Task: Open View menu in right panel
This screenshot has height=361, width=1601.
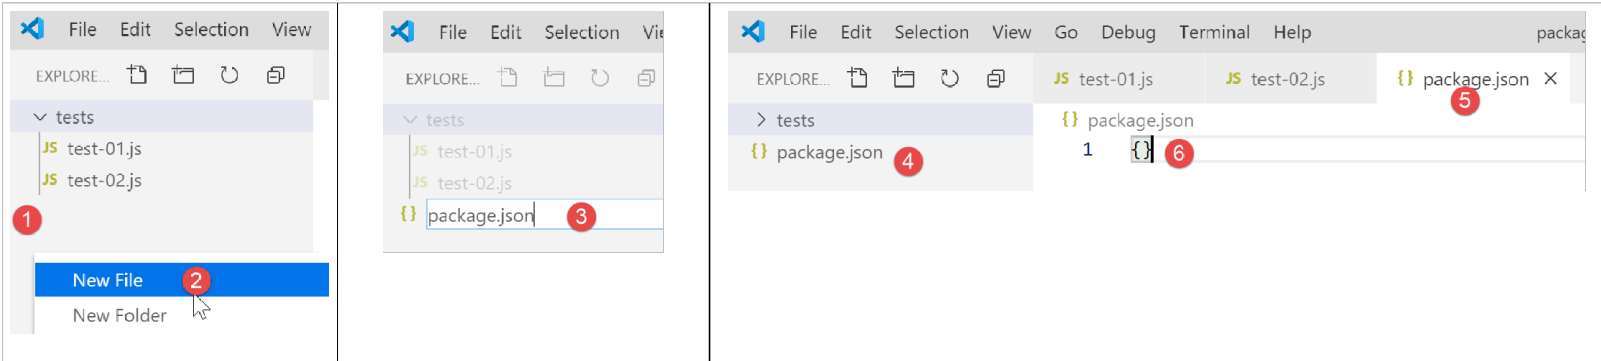Action: [x=1011, y=32]
